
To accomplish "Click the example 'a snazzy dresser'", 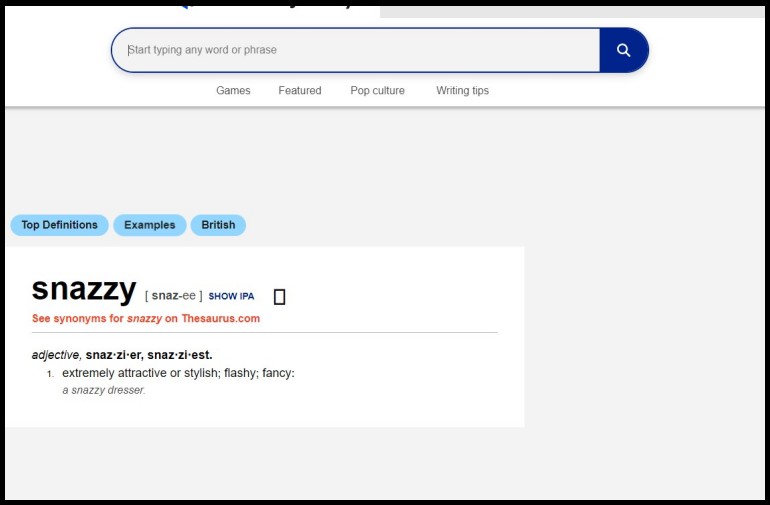I will click(104, 390).
